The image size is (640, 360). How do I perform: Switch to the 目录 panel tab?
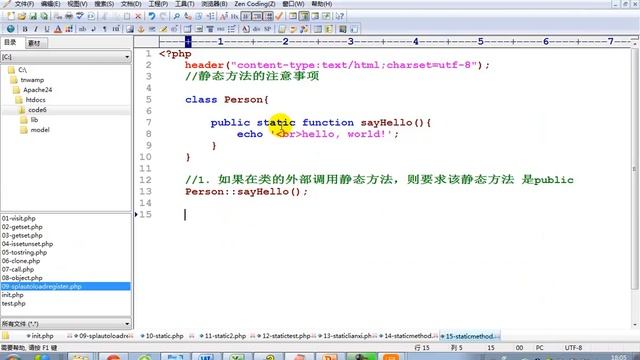11,42
